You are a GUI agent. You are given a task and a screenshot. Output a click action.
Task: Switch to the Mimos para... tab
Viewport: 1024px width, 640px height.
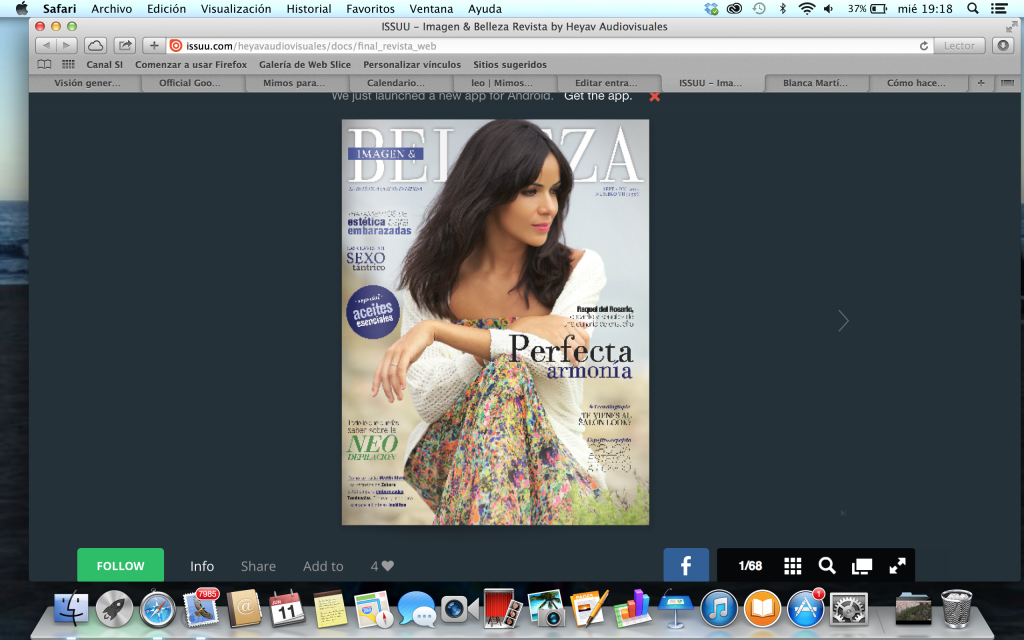[293, 83]
